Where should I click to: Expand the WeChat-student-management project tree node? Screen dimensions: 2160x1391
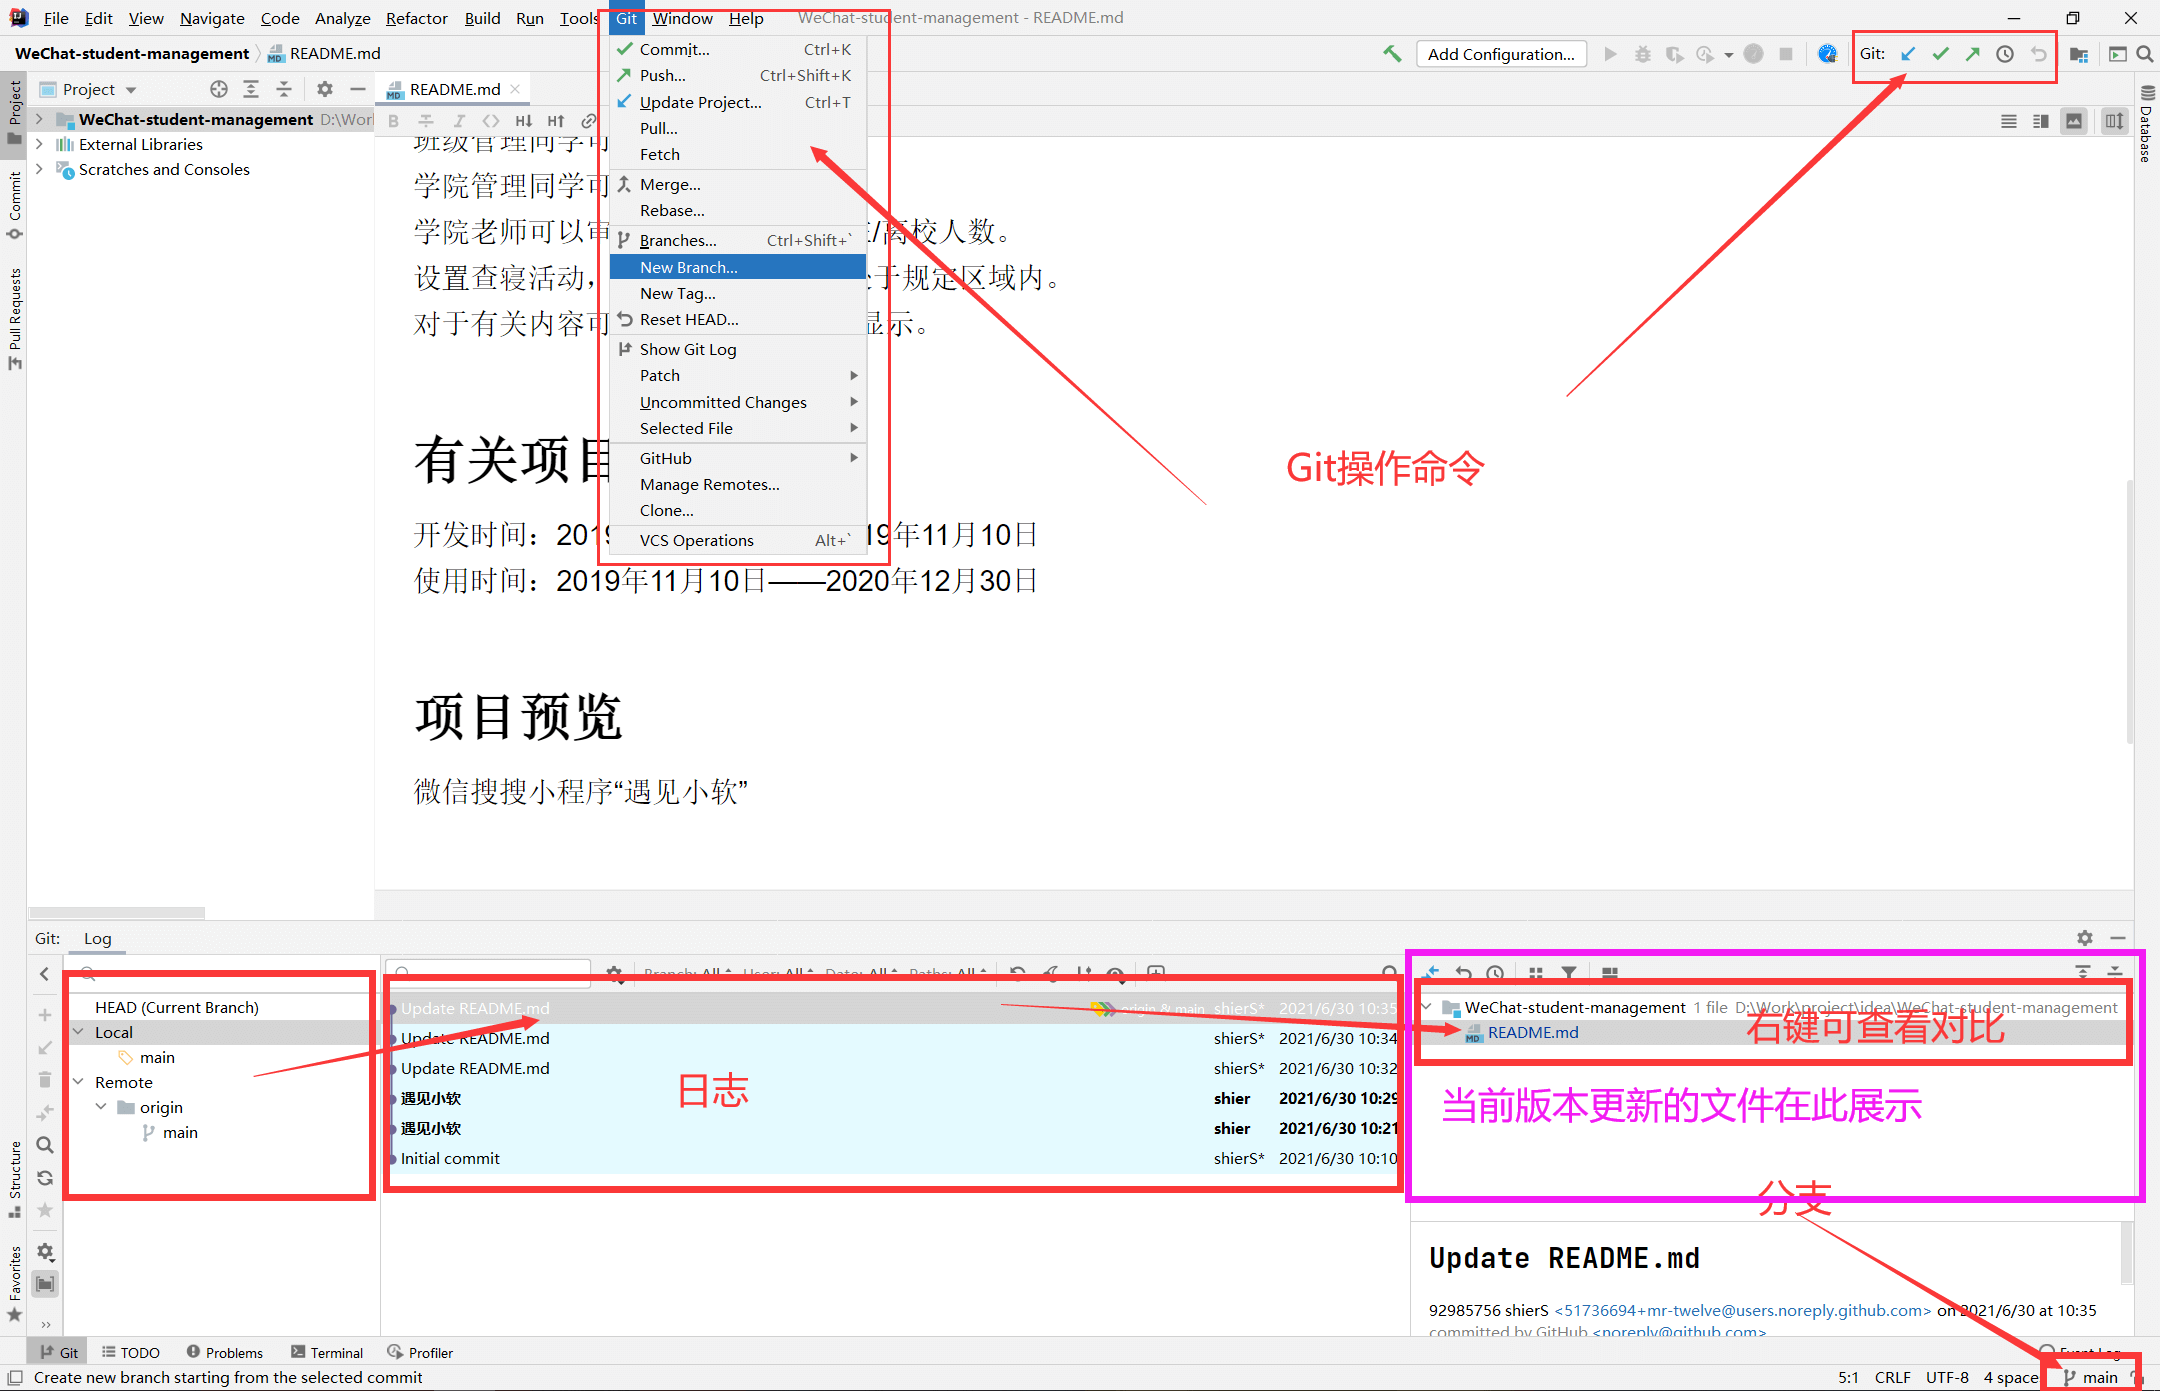(x=39, y=119)
